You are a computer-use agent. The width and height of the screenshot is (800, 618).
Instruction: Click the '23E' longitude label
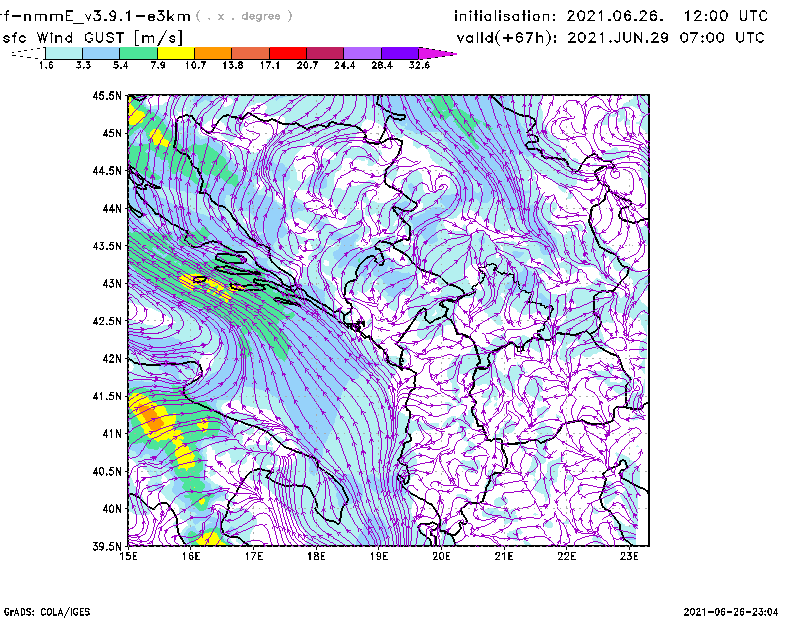[x=629, y=556]
